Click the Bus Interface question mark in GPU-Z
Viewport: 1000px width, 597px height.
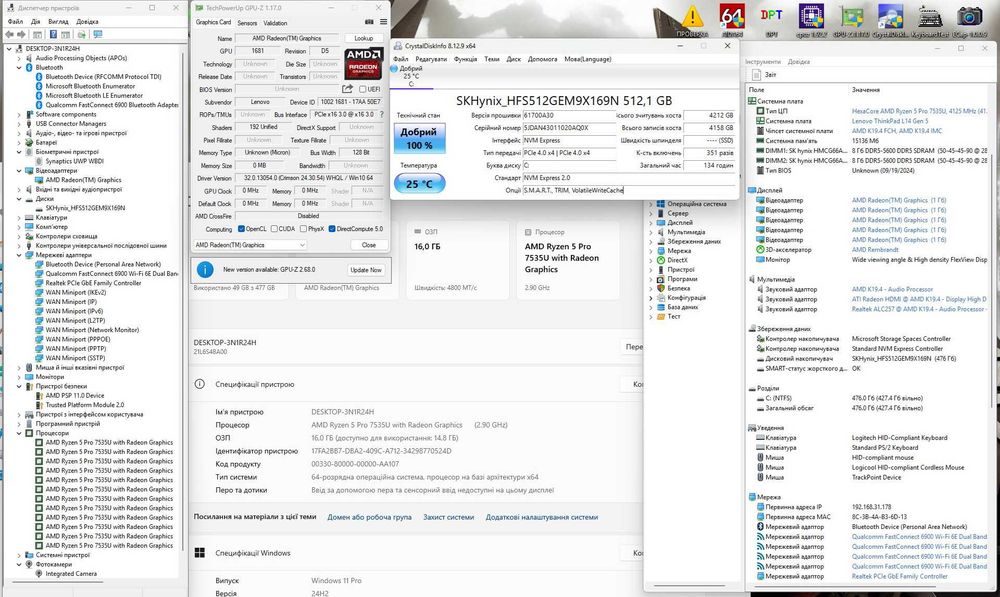point(382,114)
